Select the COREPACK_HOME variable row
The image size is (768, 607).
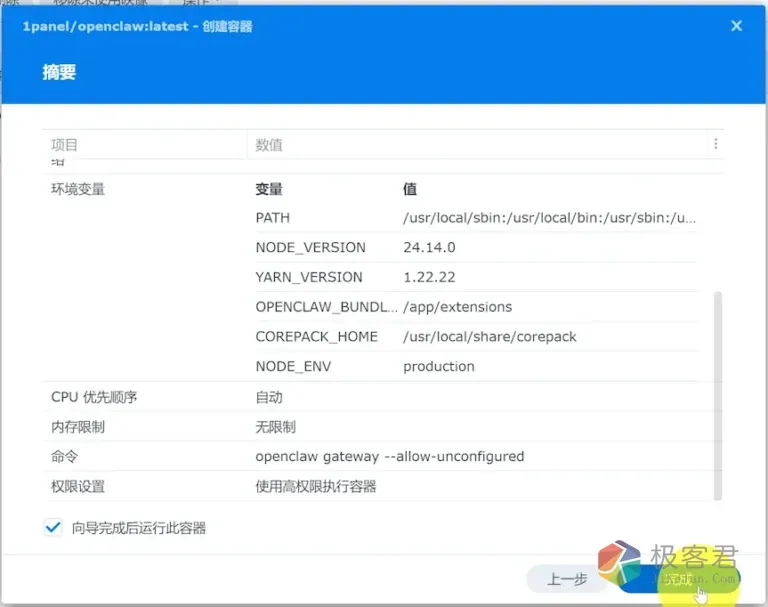tap(475, 337)
